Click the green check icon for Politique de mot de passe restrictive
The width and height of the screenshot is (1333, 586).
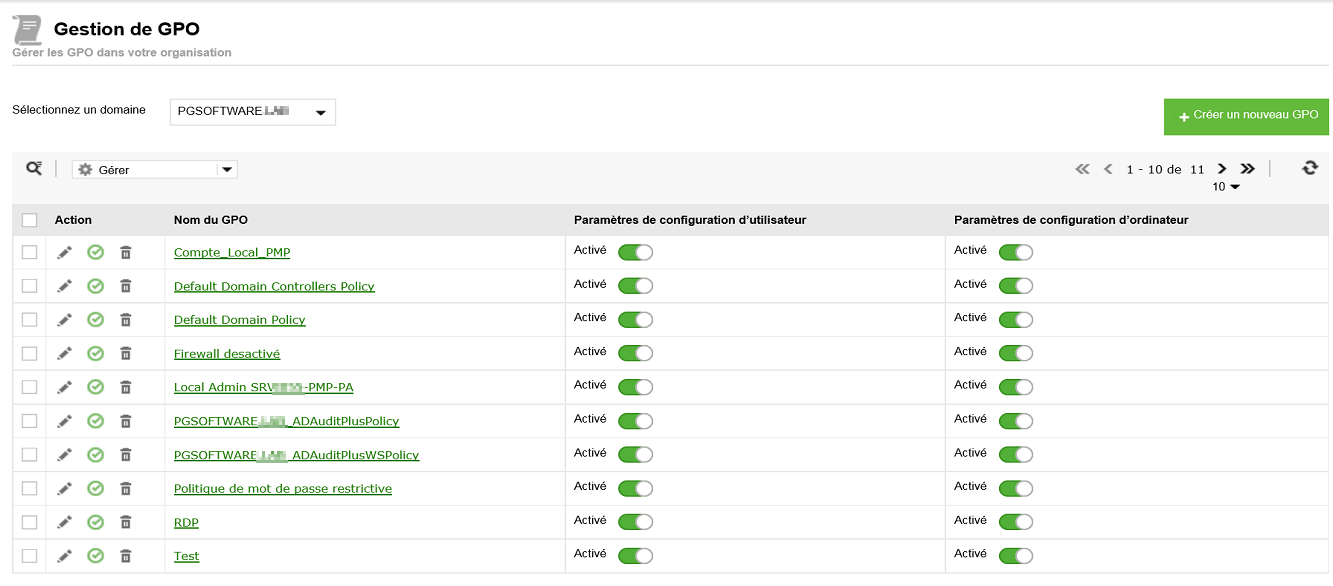click(x=96, y=488)
